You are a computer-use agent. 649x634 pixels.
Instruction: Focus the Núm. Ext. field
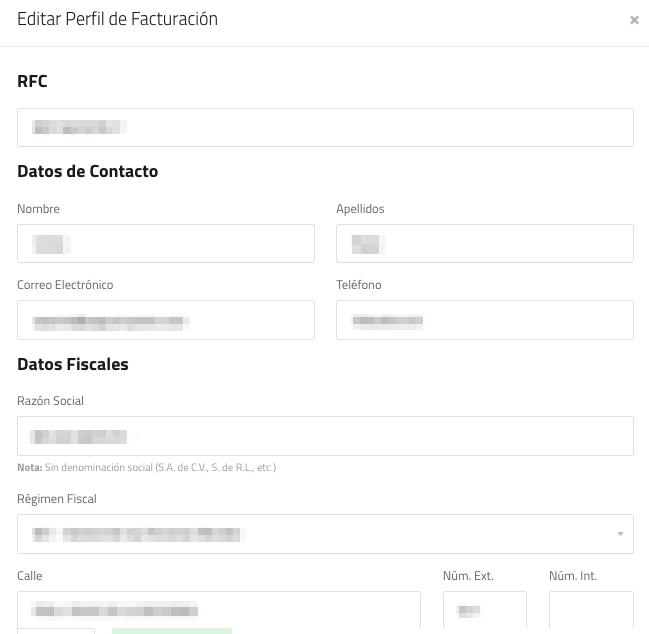point(484,610)
